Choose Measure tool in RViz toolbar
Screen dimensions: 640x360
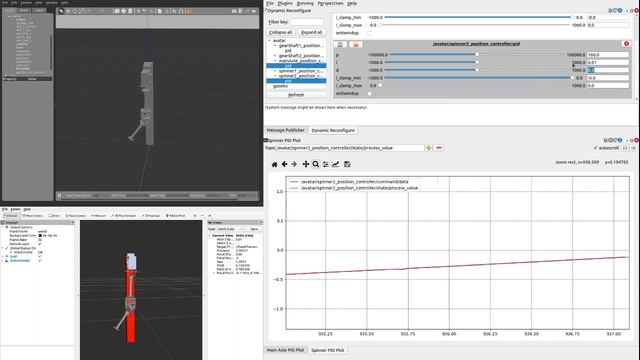[98, 216]
